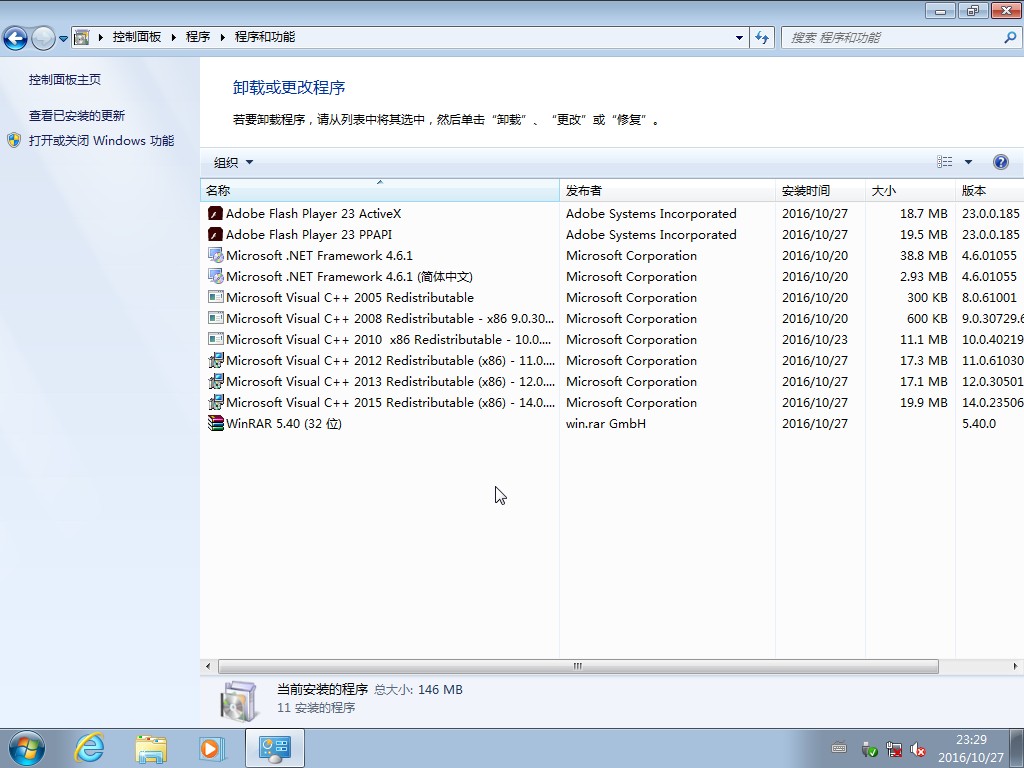Open 控制面板主页 link
This screenshot has height=768, width=1024.
(x=65, y=80)
